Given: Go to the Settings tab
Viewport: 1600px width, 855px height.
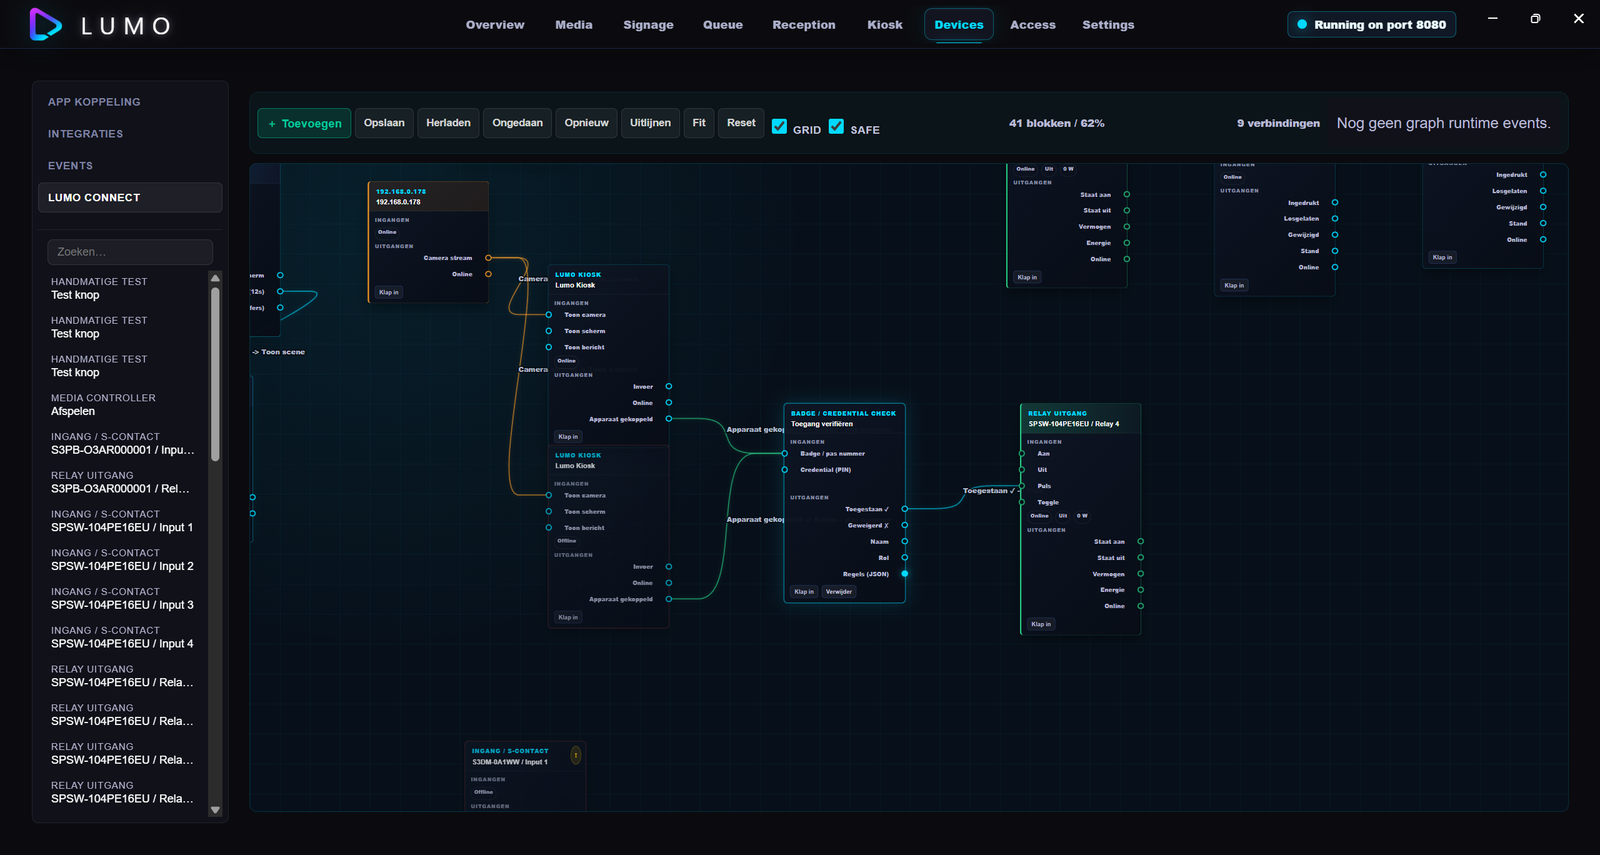Looking at the screenshot, I should 1108,25.
